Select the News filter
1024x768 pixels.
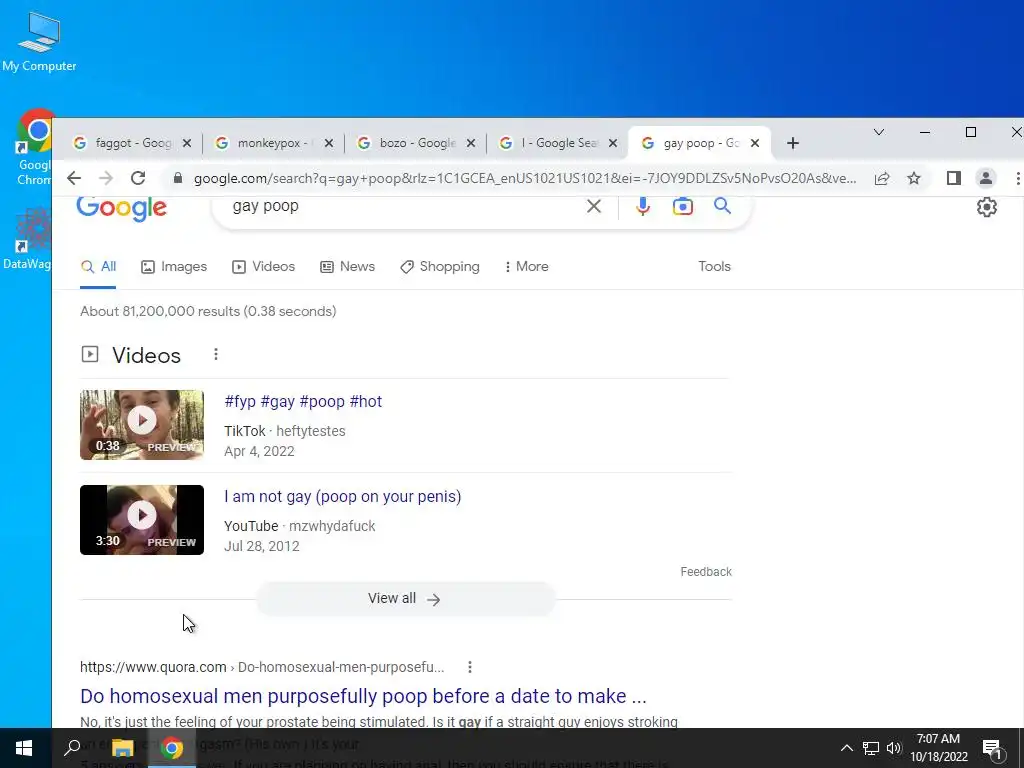point(347,266)
